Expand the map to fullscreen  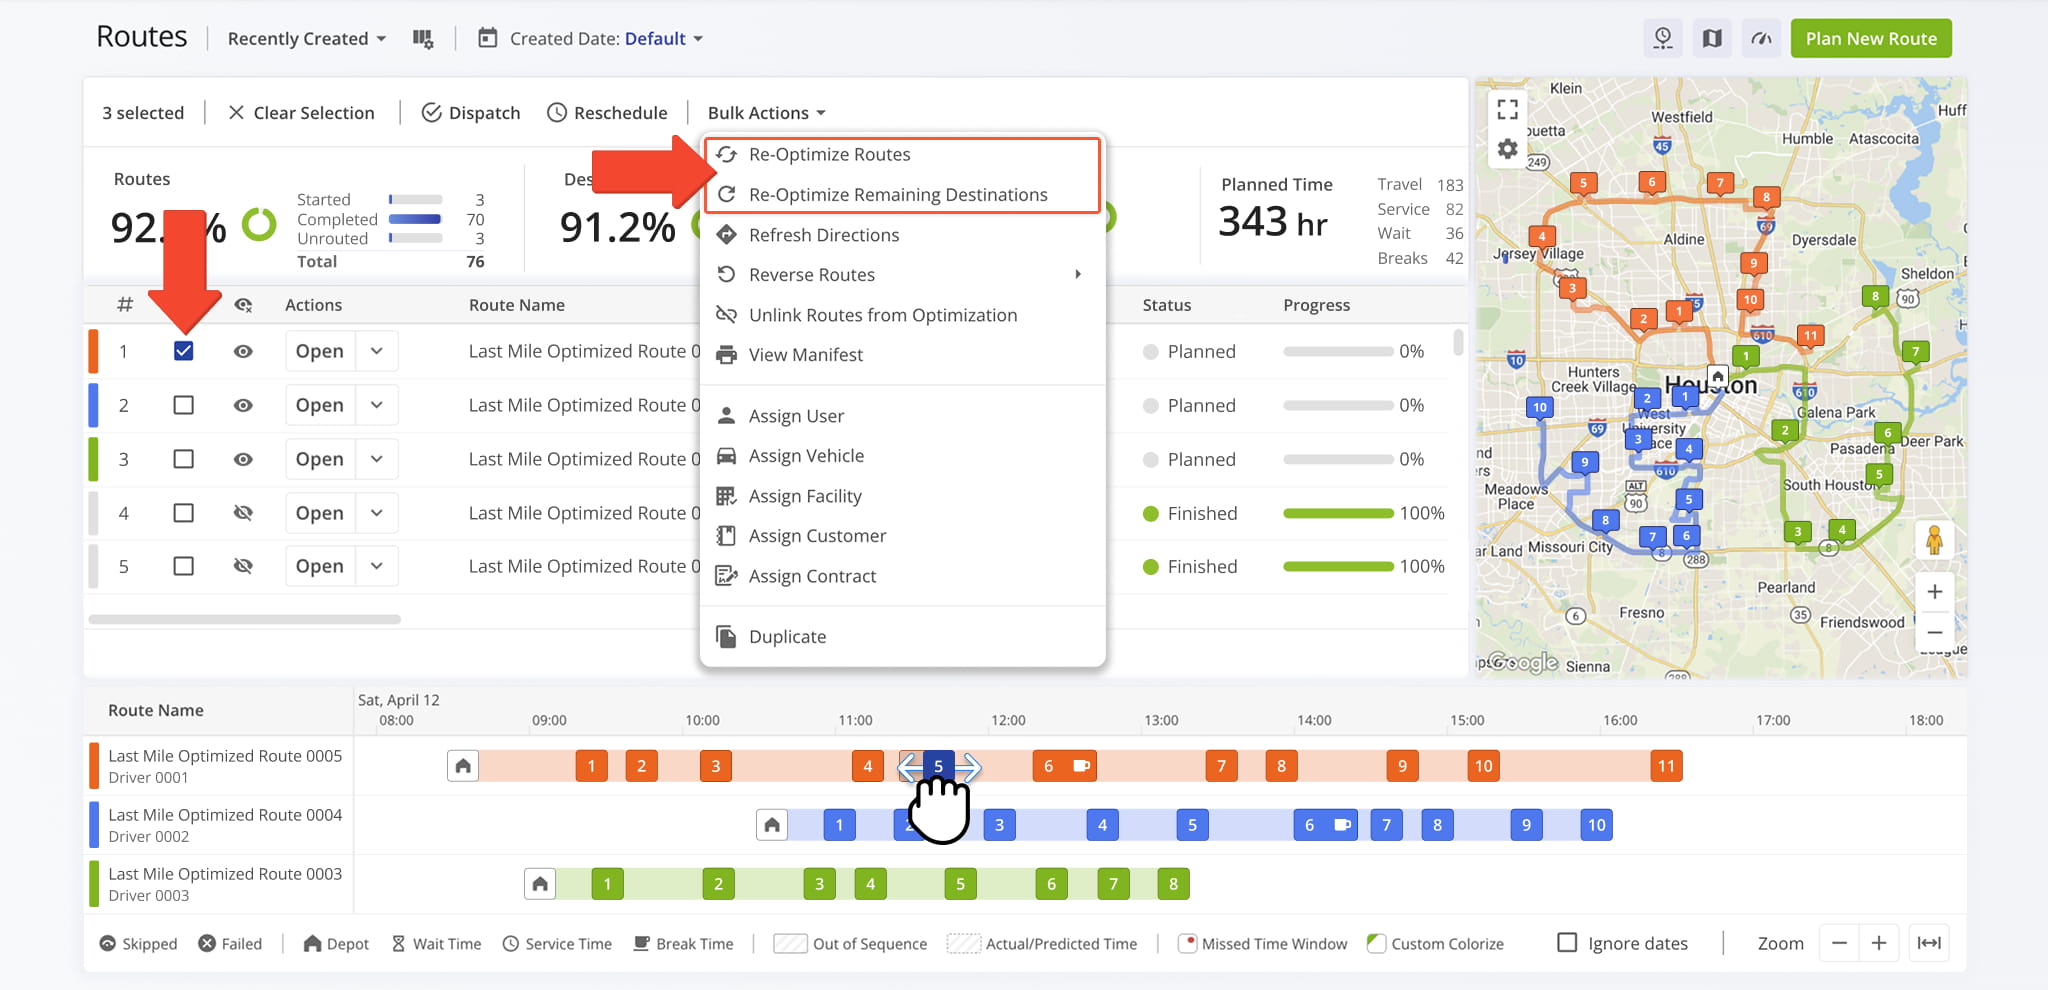click(x=1507, y=109)
